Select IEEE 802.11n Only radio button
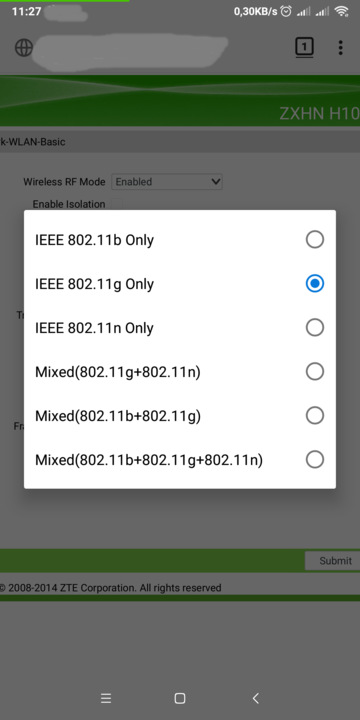The width and height of the screenshot is (360, 720). (315, 327)
